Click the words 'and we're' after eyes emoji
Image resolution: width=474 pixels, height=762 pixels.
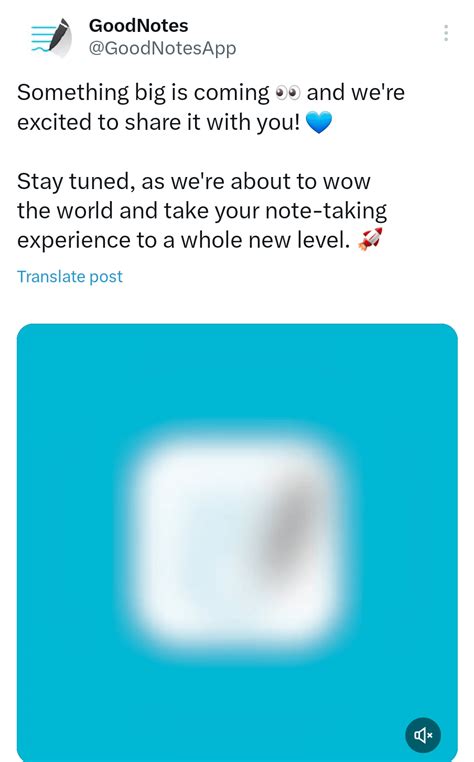355,92
